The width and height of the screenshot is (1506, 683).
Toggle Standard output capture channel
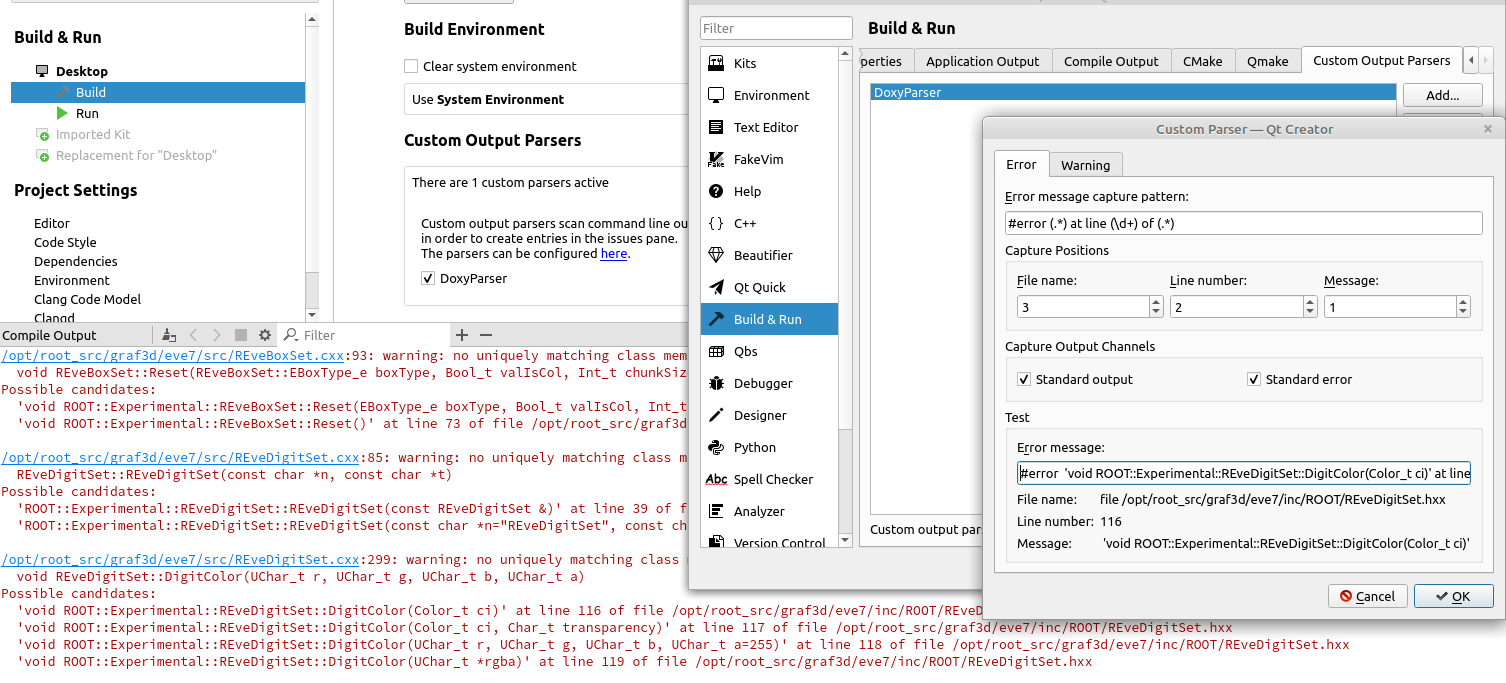pyautogui.click(x=1024, y=379)
